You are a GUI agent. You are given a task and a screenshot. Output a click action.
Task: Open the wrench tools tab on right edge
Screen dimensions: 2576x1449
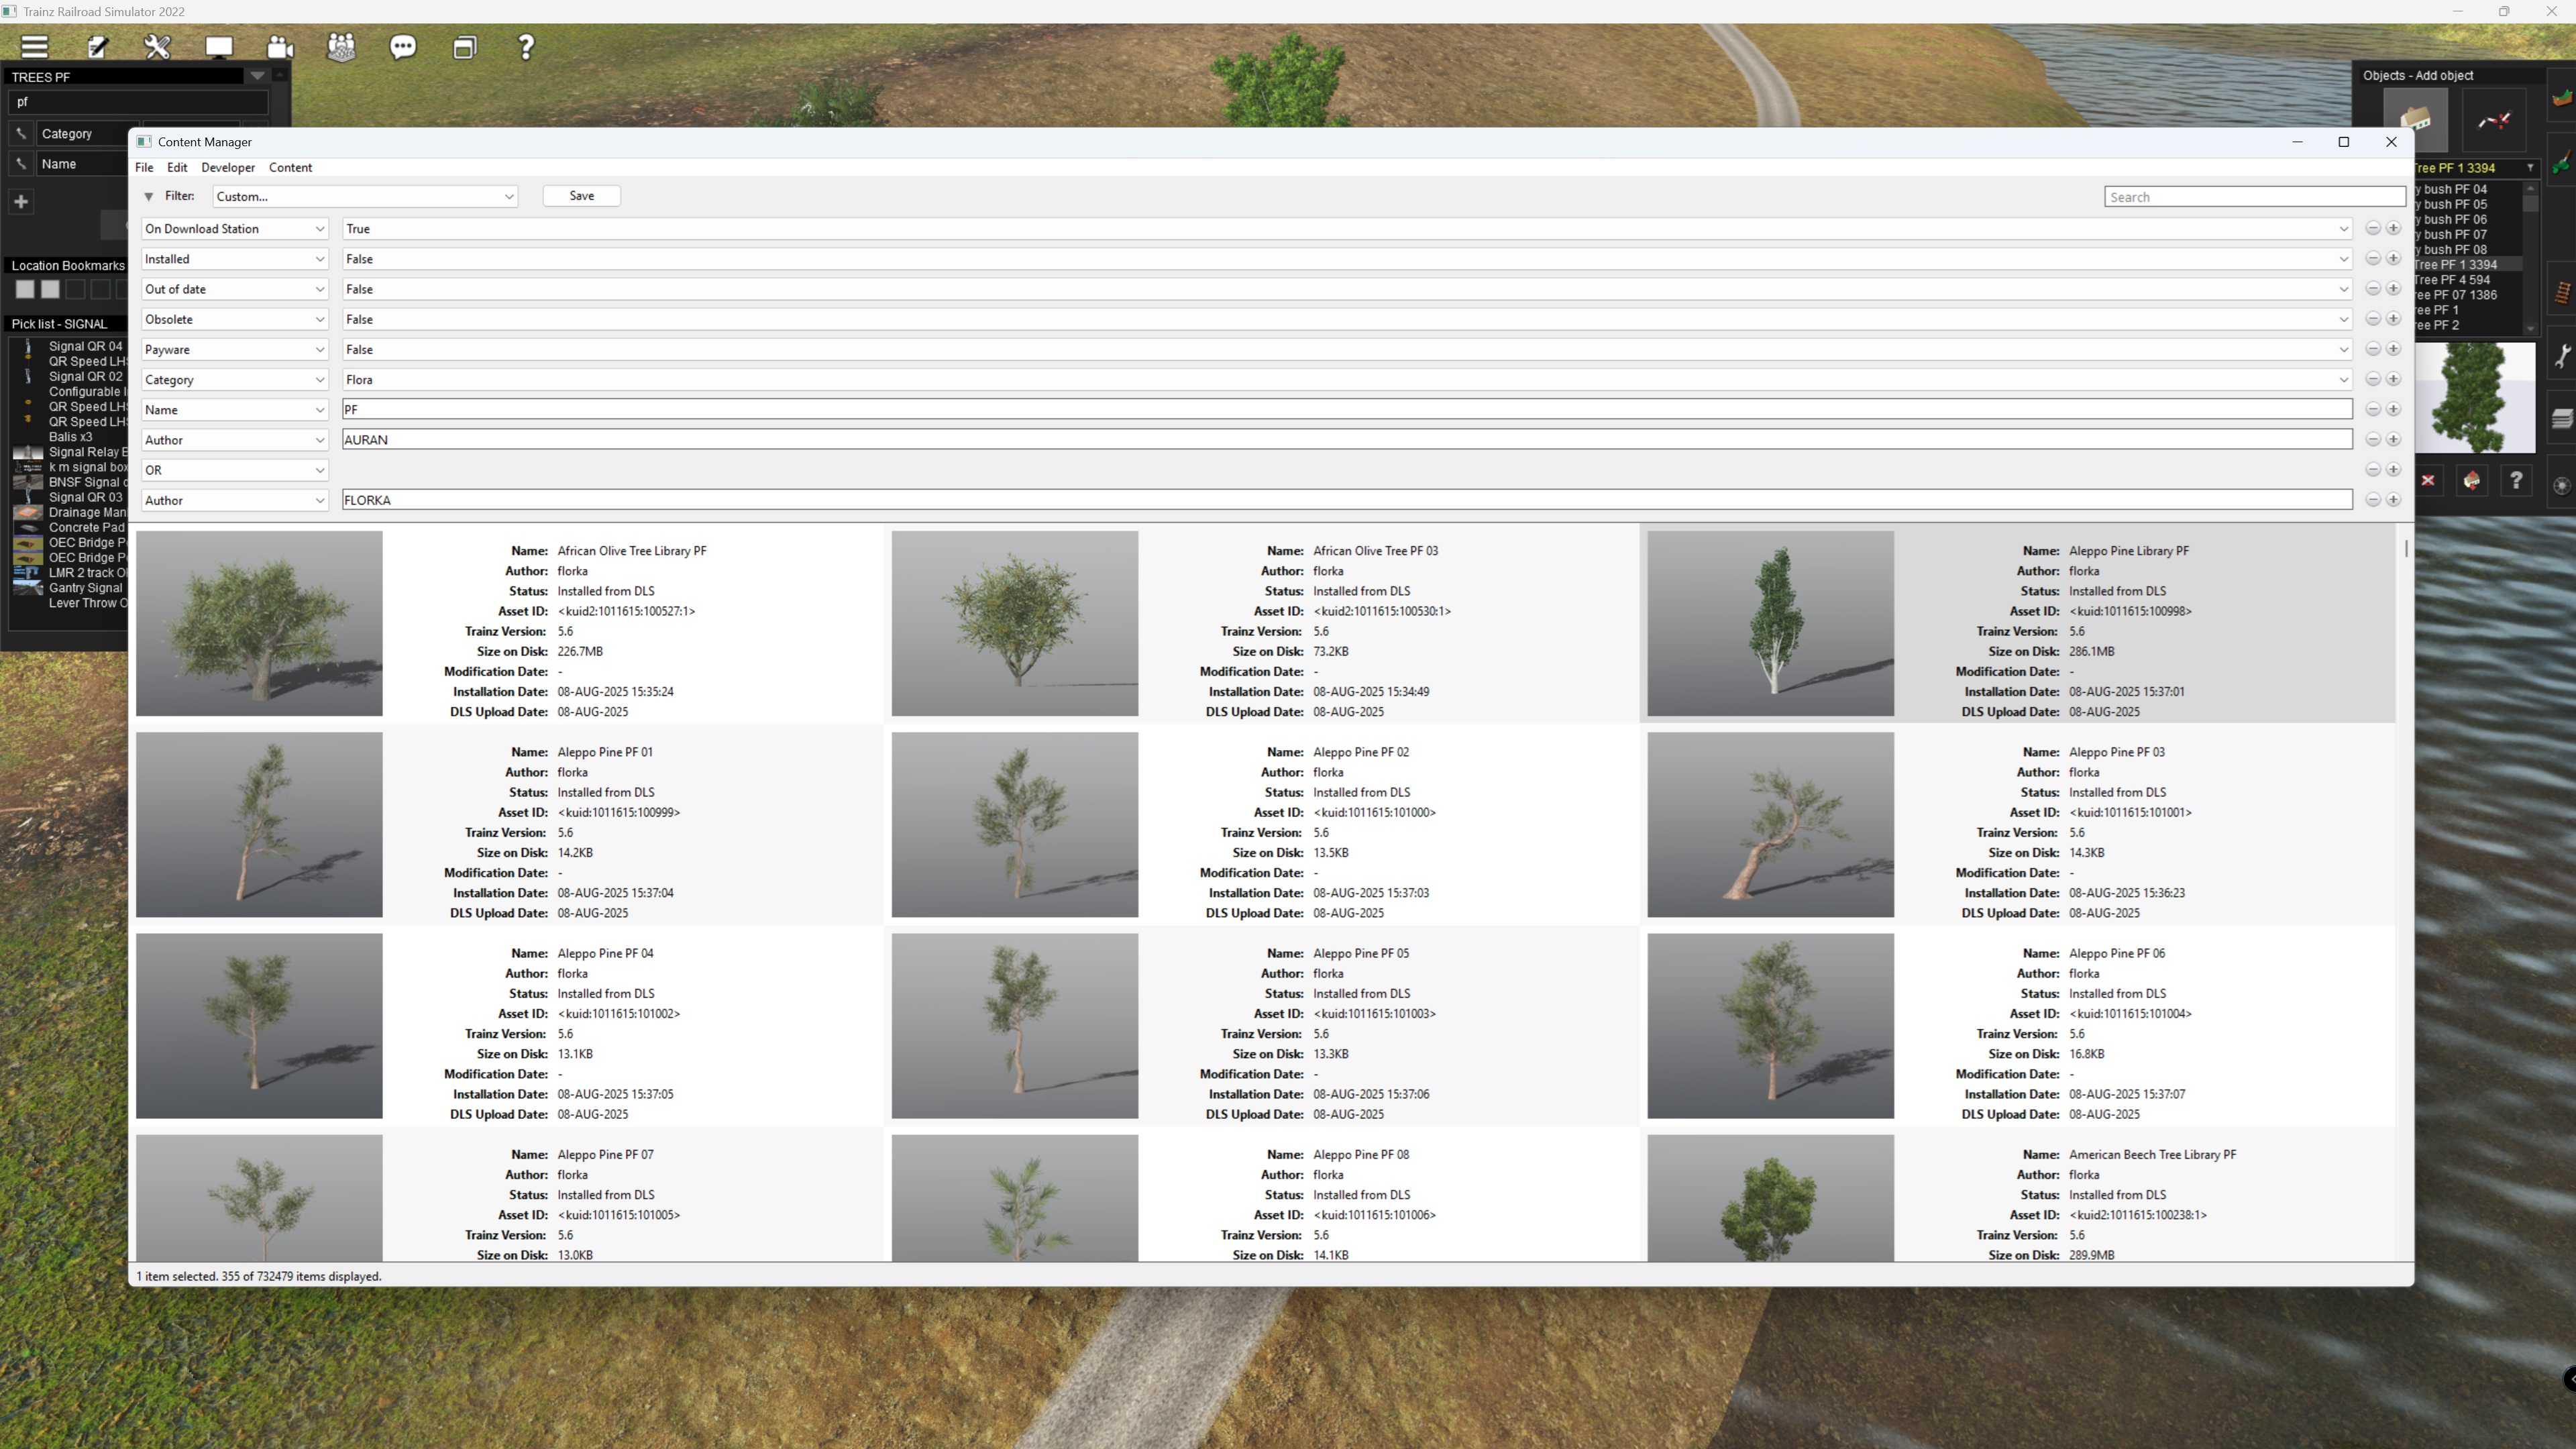coord(2562,356)
